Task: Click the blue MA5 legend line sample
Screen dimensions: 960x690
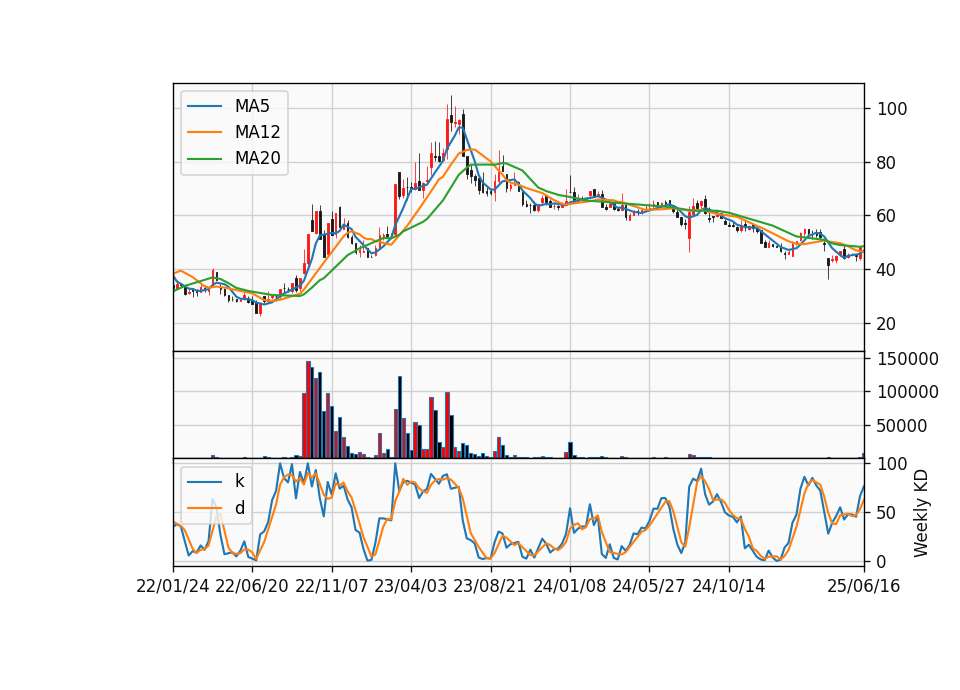Action: (x=204, y=106)
